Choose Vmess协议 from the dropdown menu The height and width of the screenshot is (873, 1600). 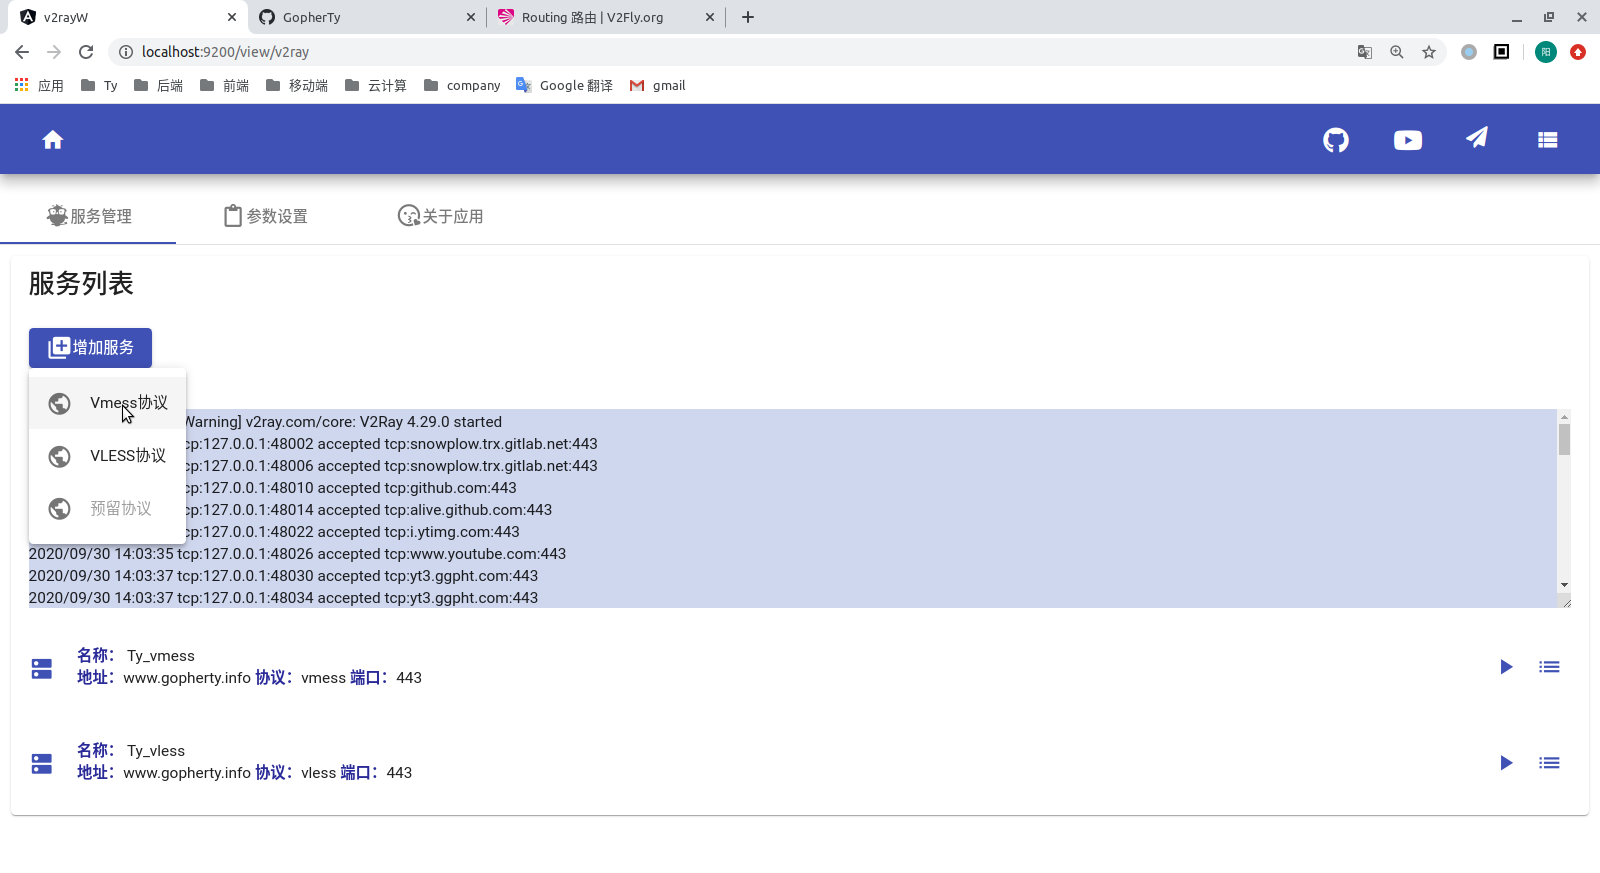point(107,403)
